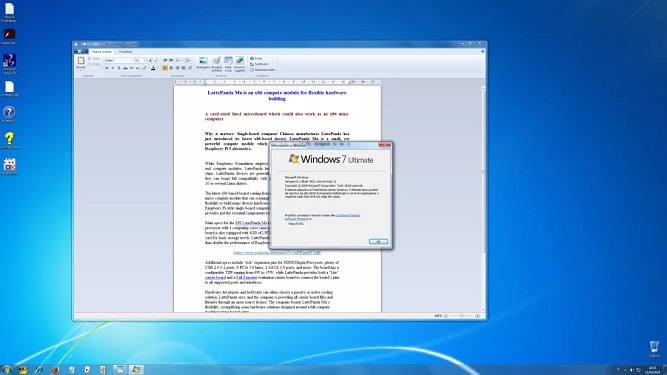This screenshot has width=667, height=375.
Task: Select justify text alignment
Action: (183, 68)
